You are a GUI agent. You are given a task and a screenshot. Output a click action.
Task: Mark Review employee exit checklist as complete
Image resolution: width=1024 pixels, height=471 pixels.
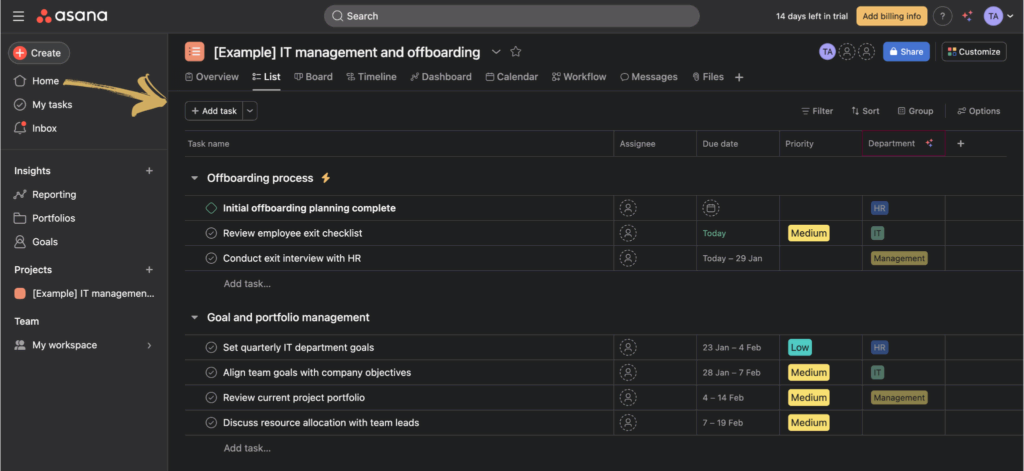click(211, 233)
